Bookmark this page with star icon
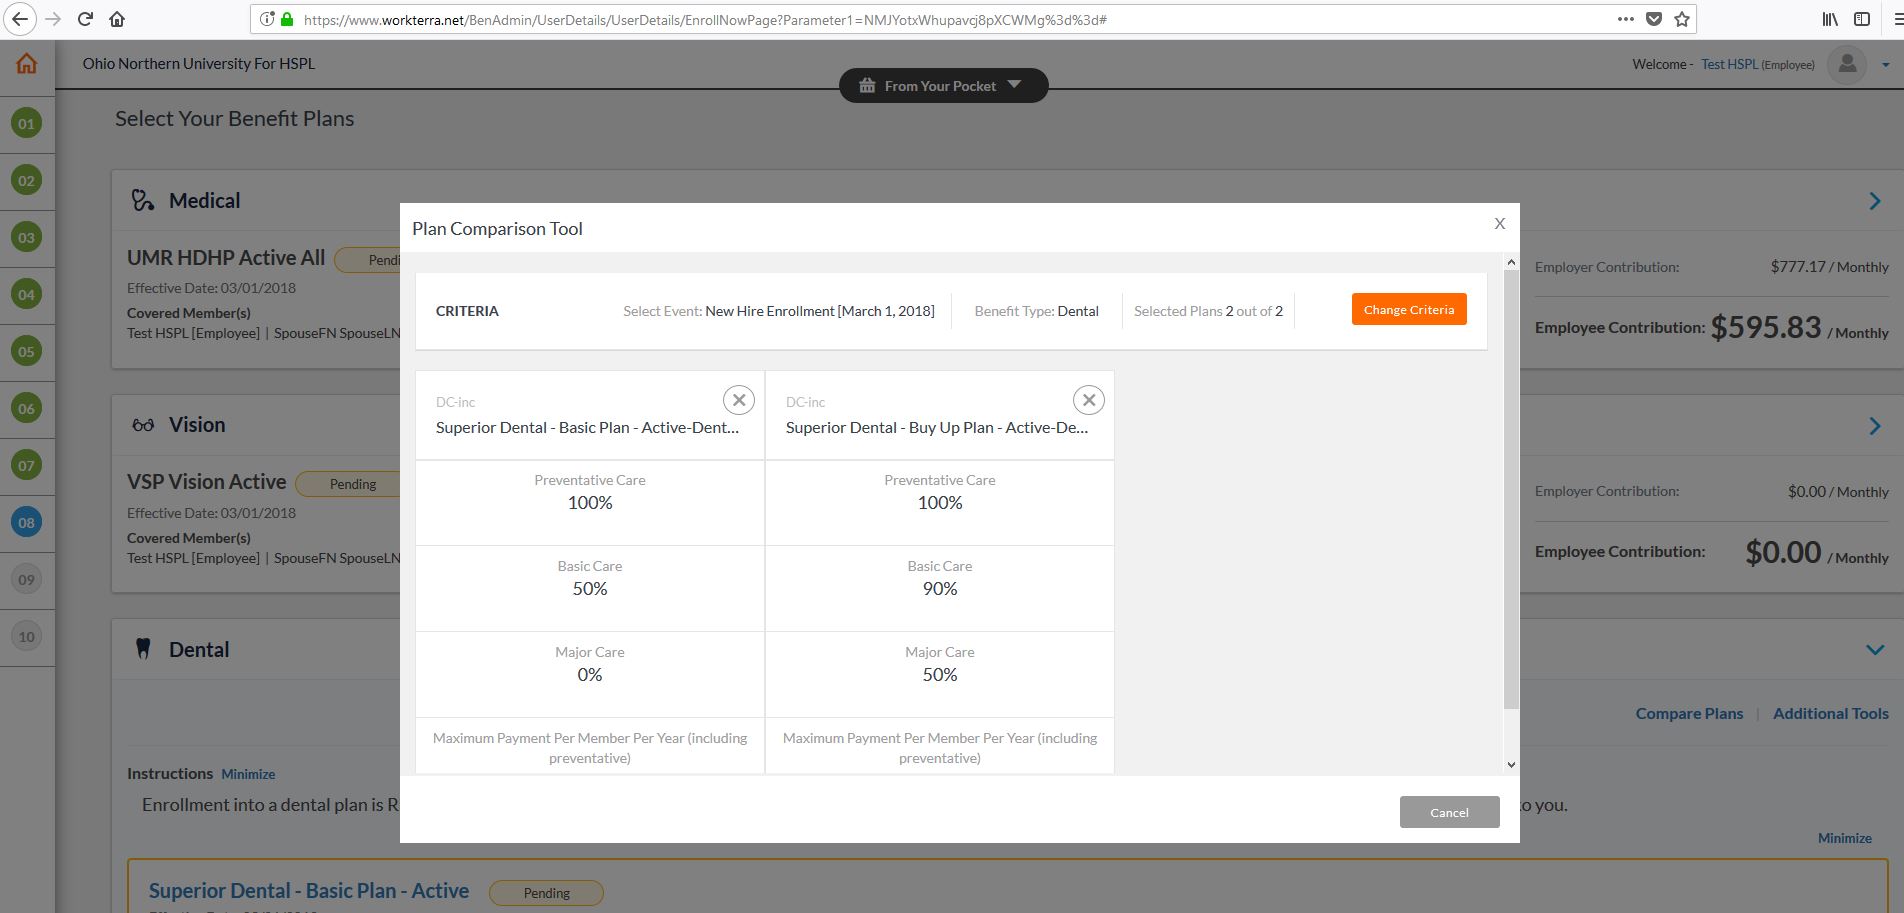Screen dimensions: 1904x913 click(x=1681, y=19)
